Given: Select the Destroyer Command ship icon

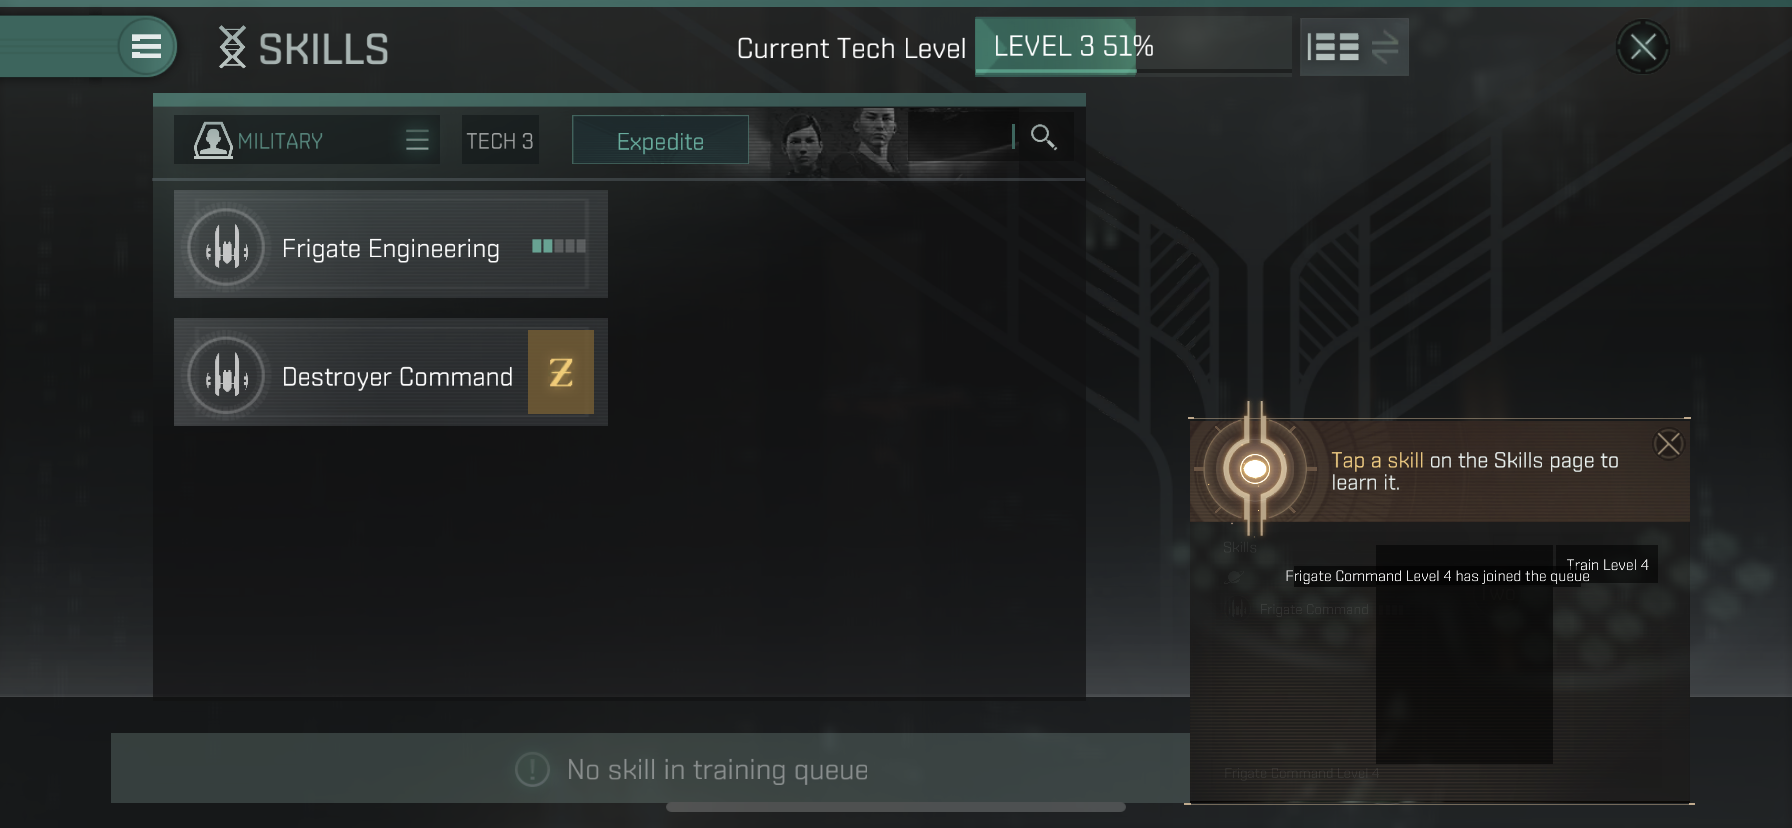Looking at the screenshot, I should pos(226,377).
